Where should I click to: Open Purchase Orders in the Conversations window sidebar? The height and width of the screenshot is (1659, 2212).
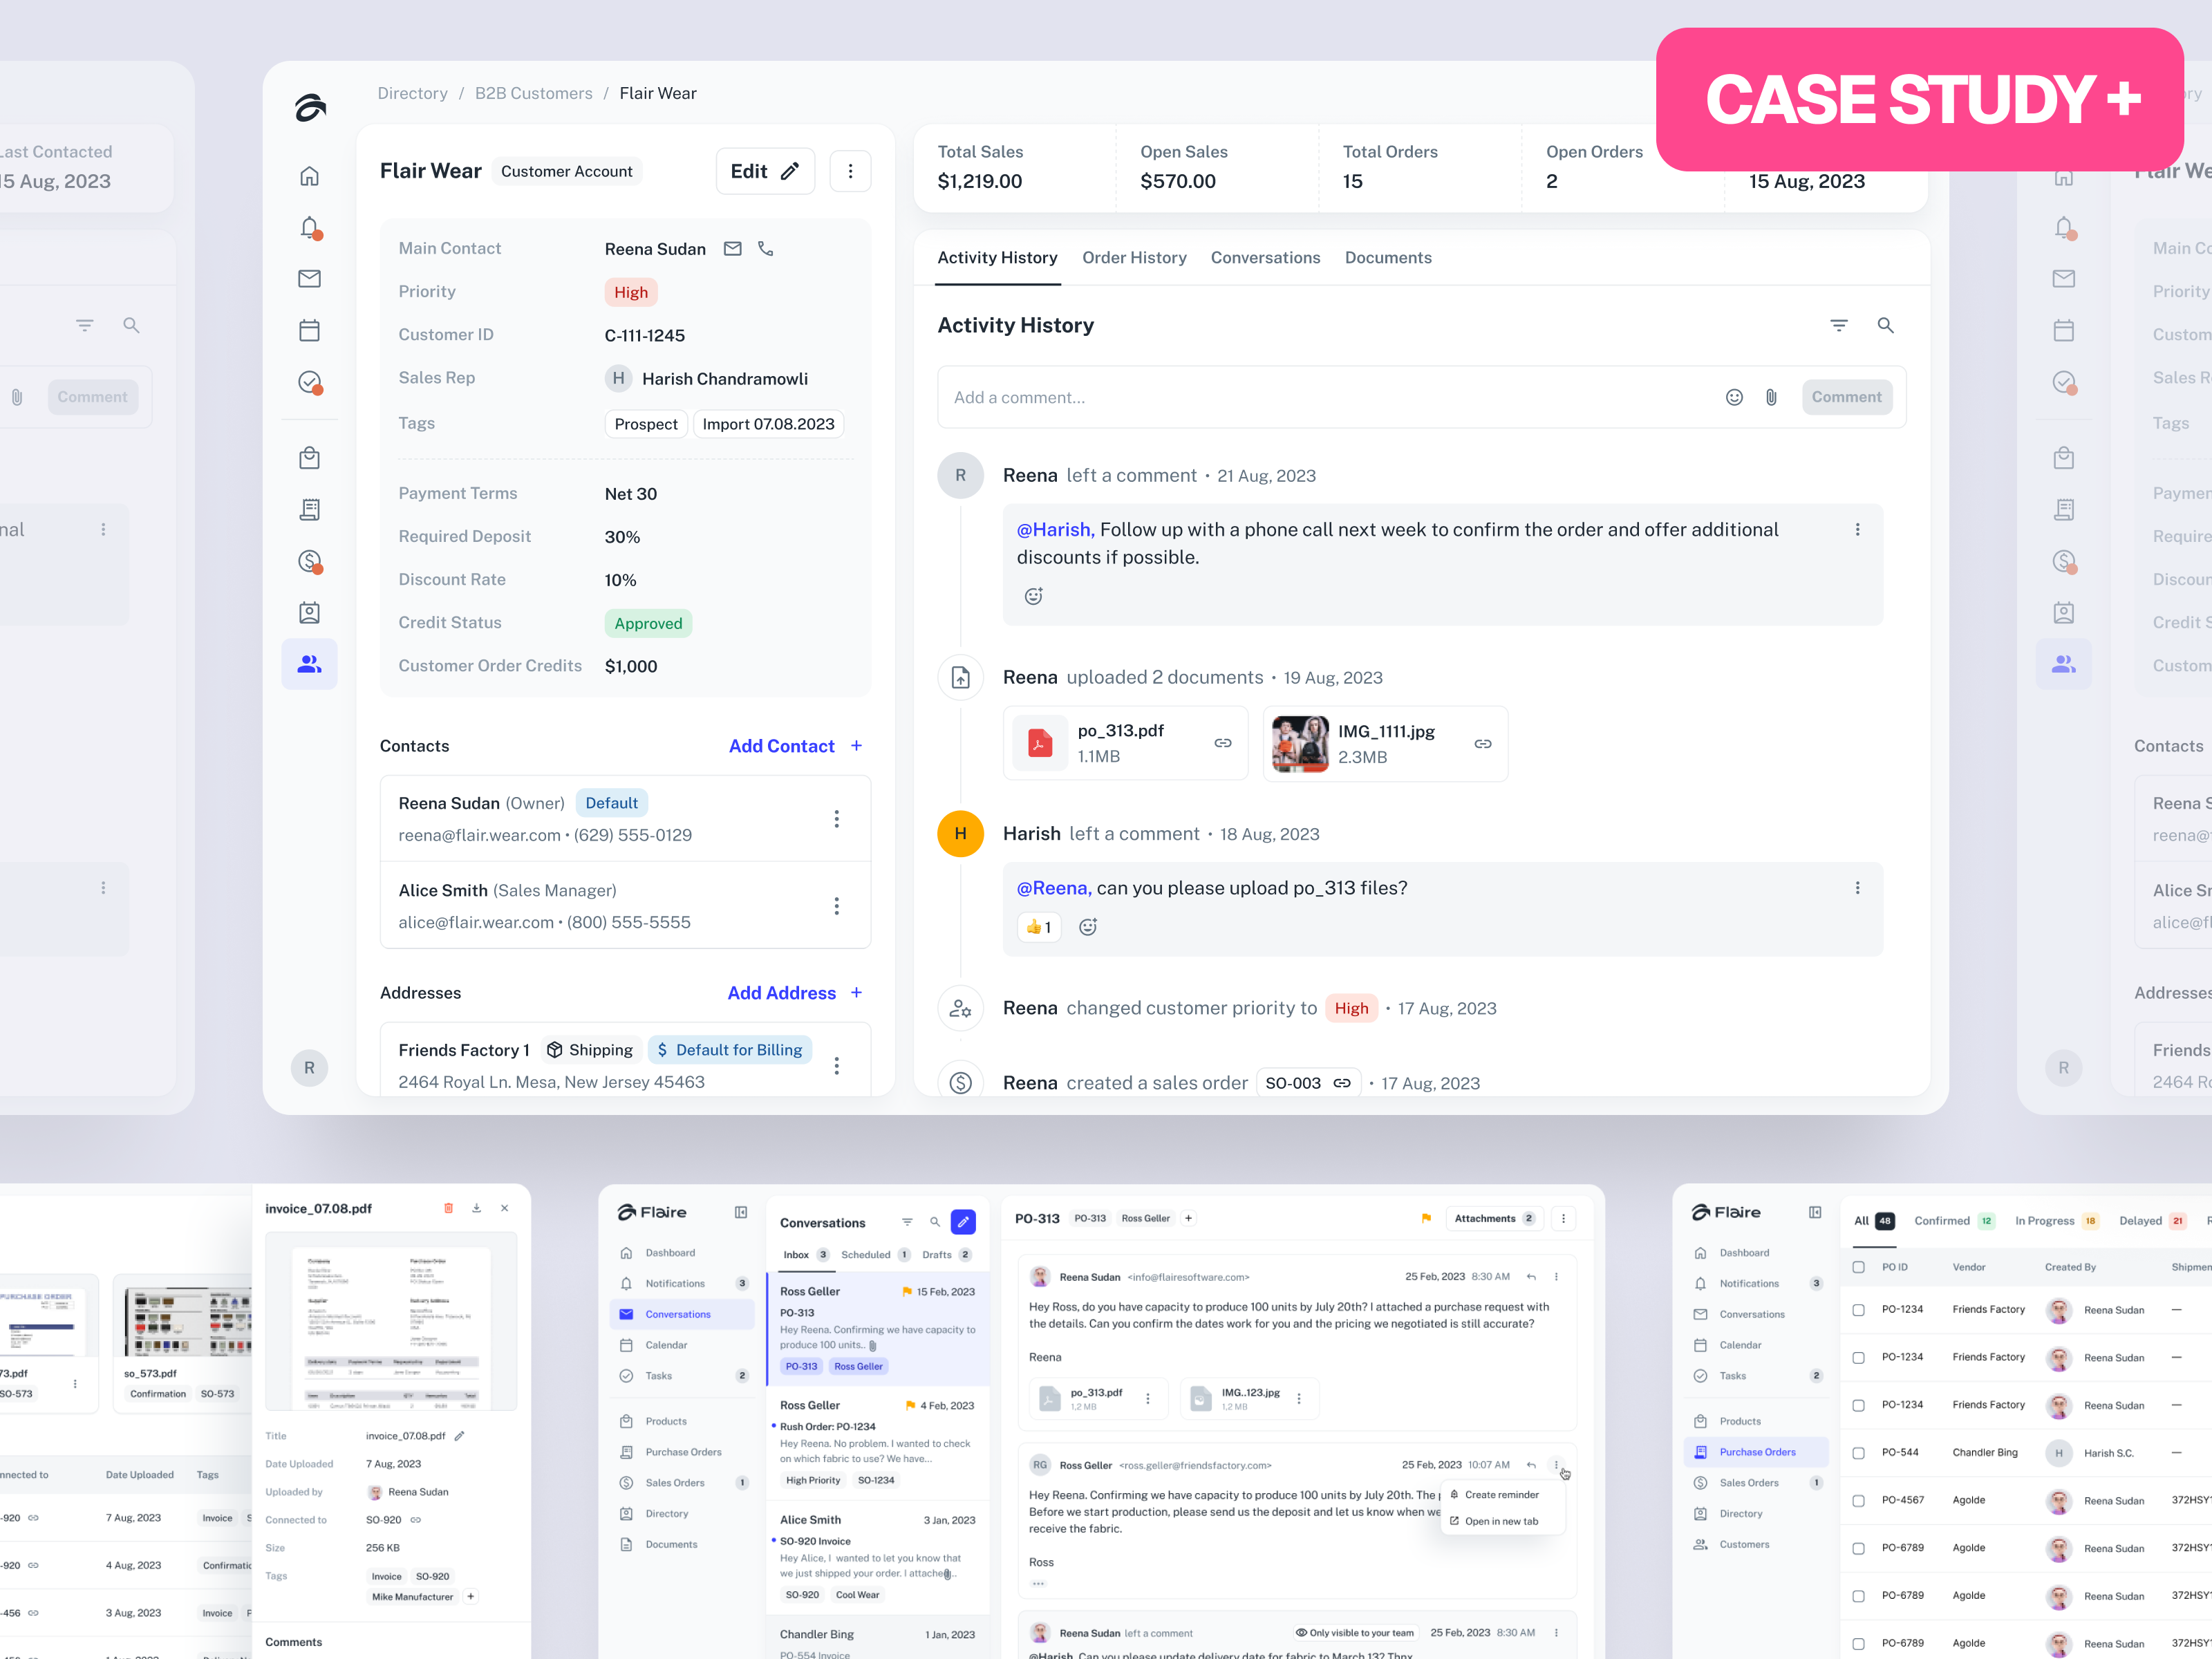[x=683, y=1452]
